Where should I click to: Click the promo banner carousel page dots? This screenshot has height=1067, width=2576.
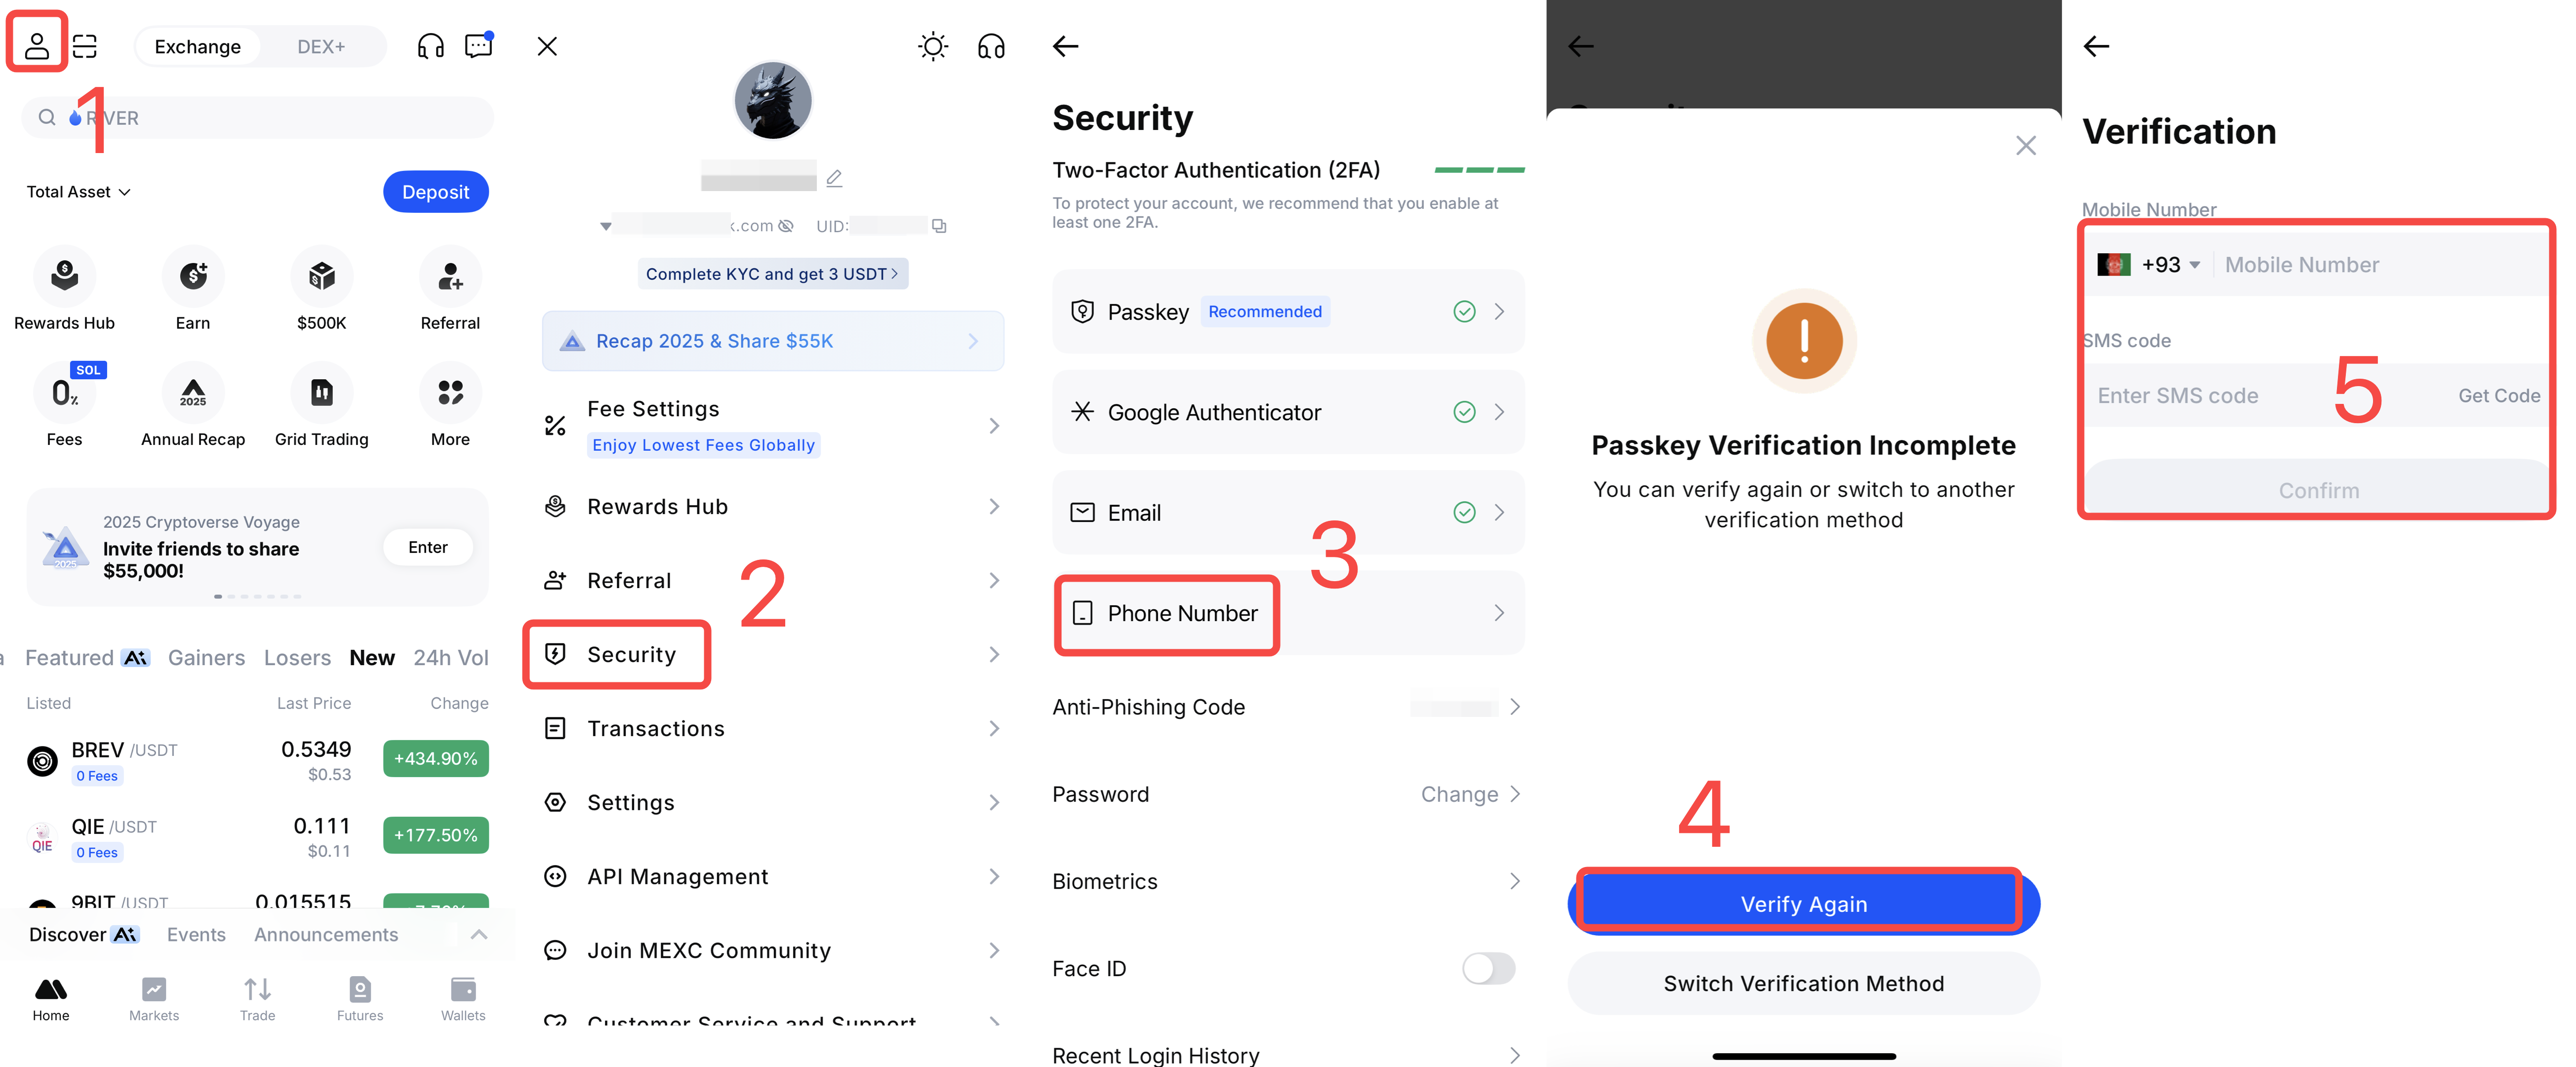coord(257,596)
